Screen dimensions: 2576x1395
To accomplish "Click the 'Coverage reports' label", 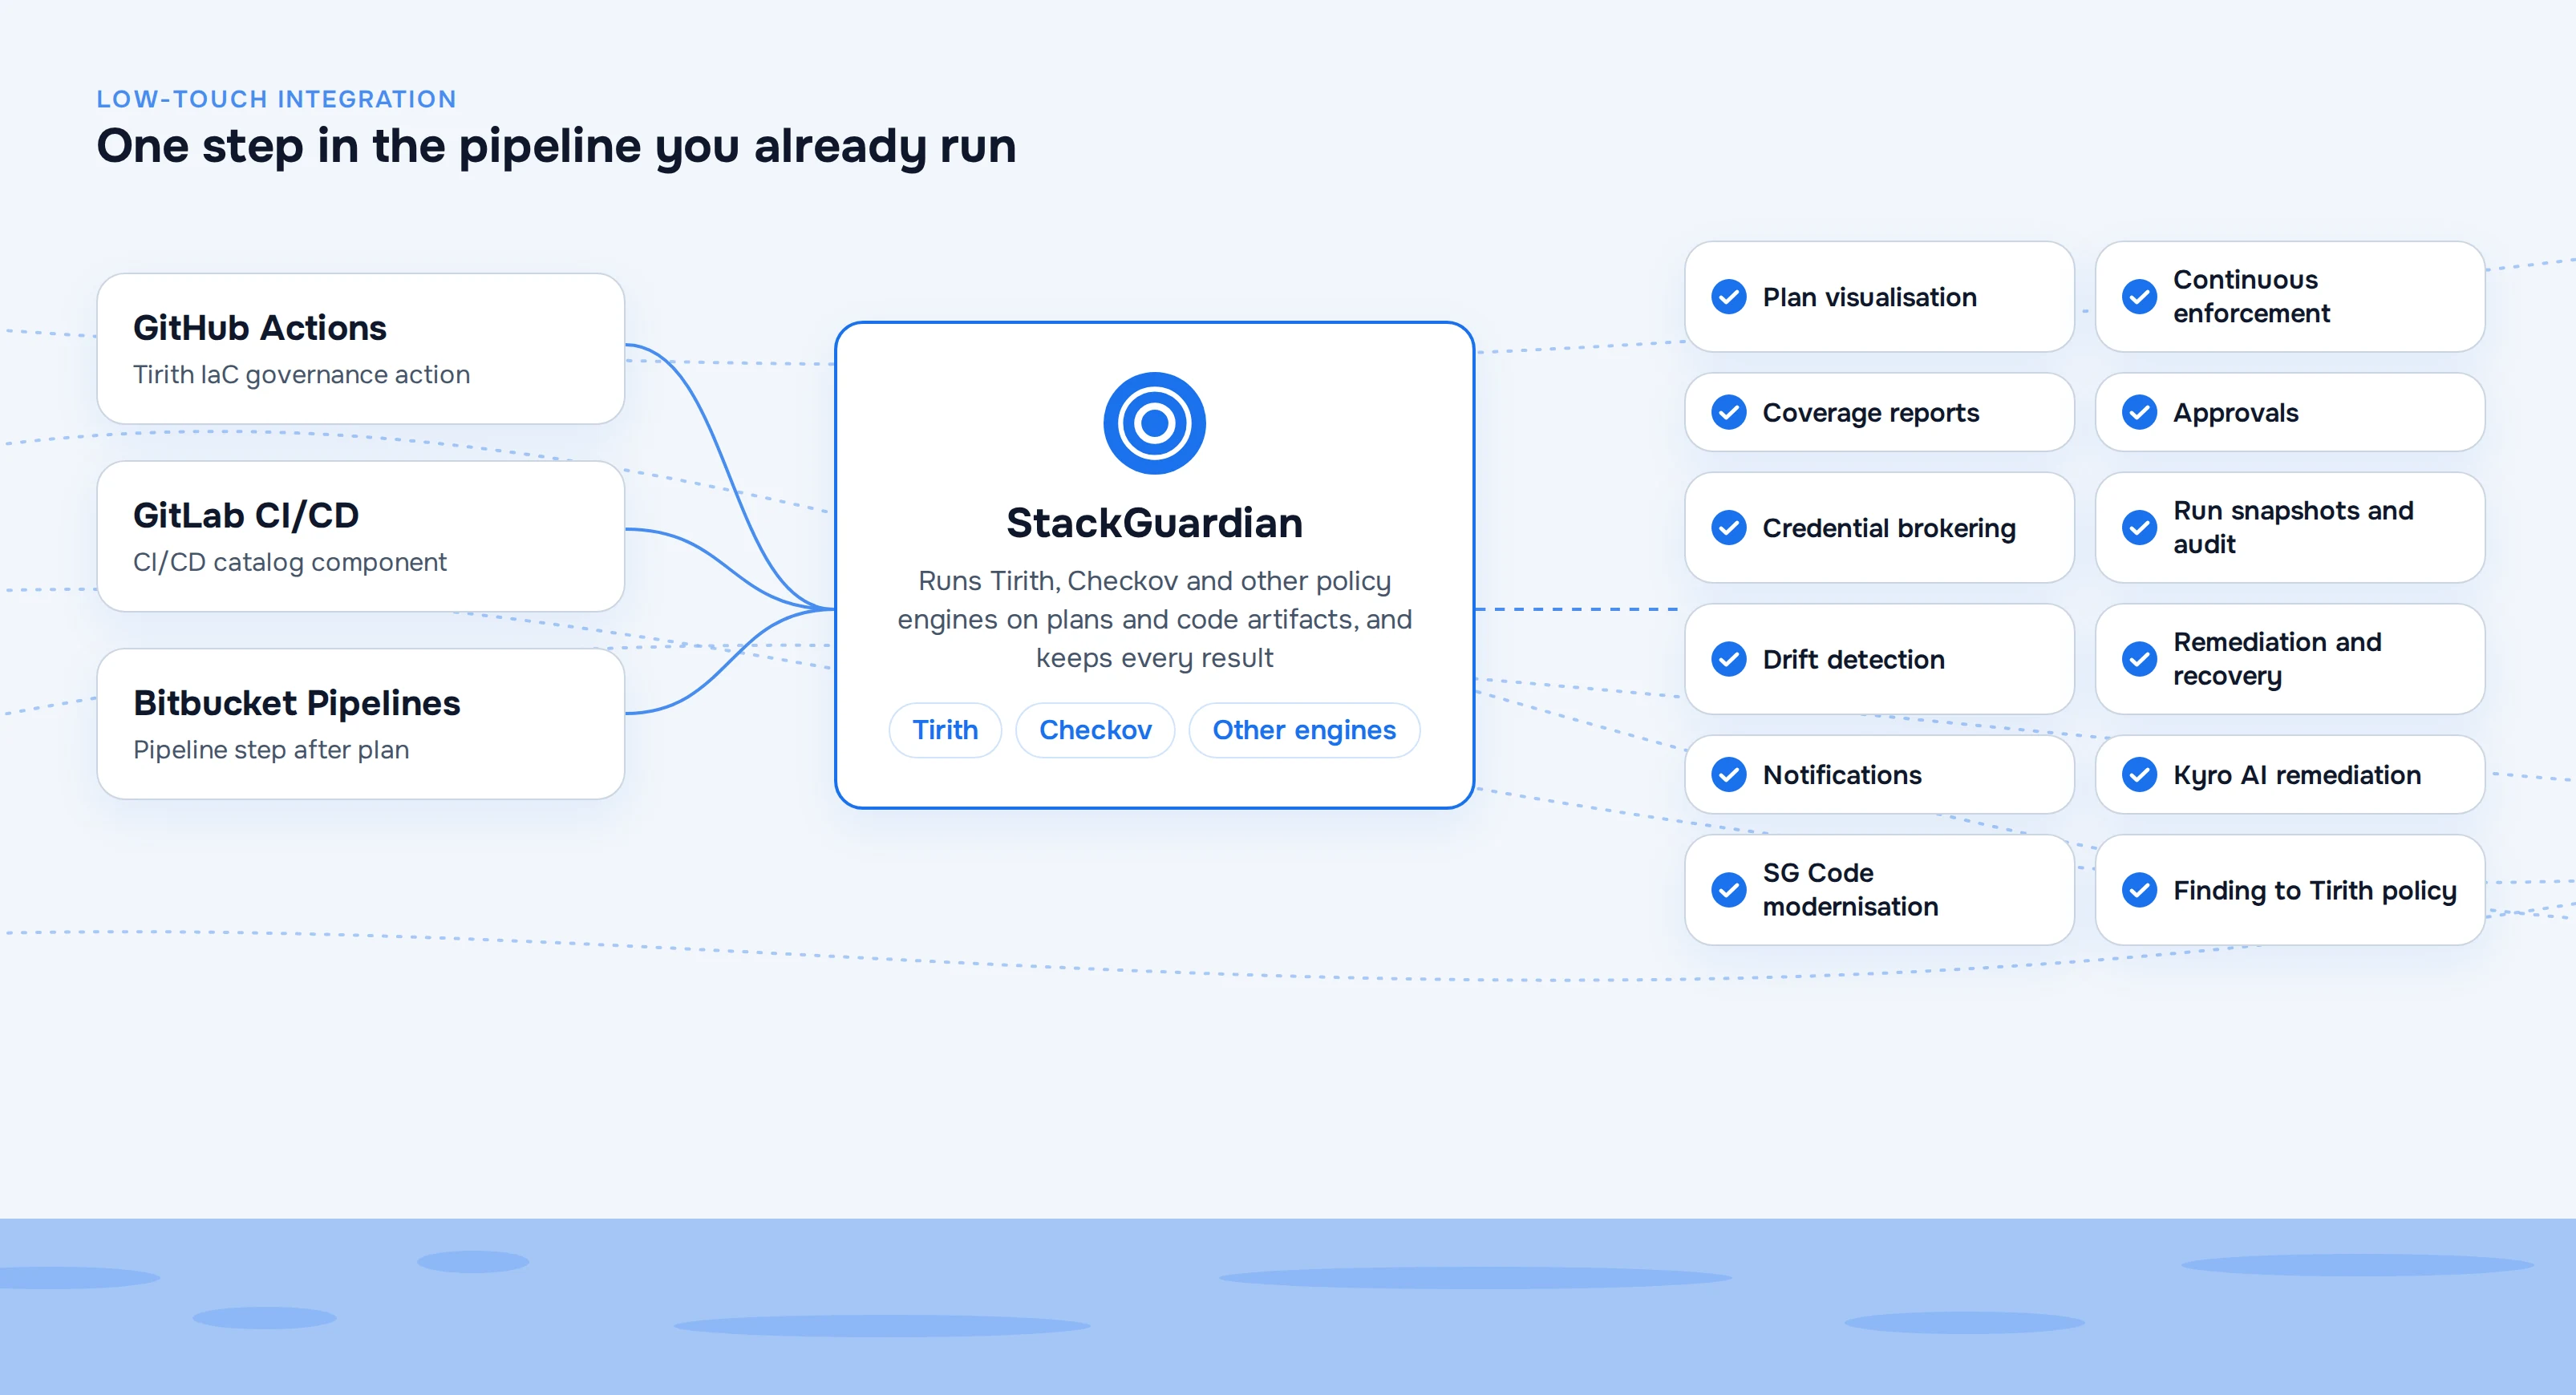I will click(1870, 413).
